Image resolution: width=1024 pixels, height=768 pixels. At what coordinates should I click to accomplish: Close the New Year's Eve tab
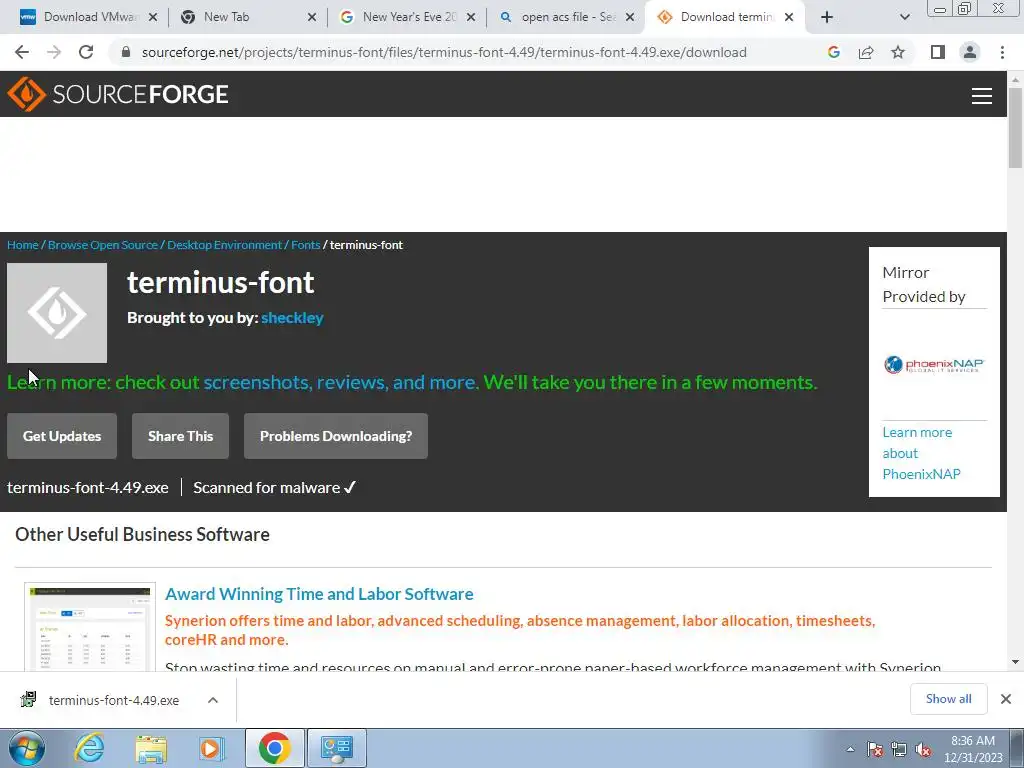(471, 17)
